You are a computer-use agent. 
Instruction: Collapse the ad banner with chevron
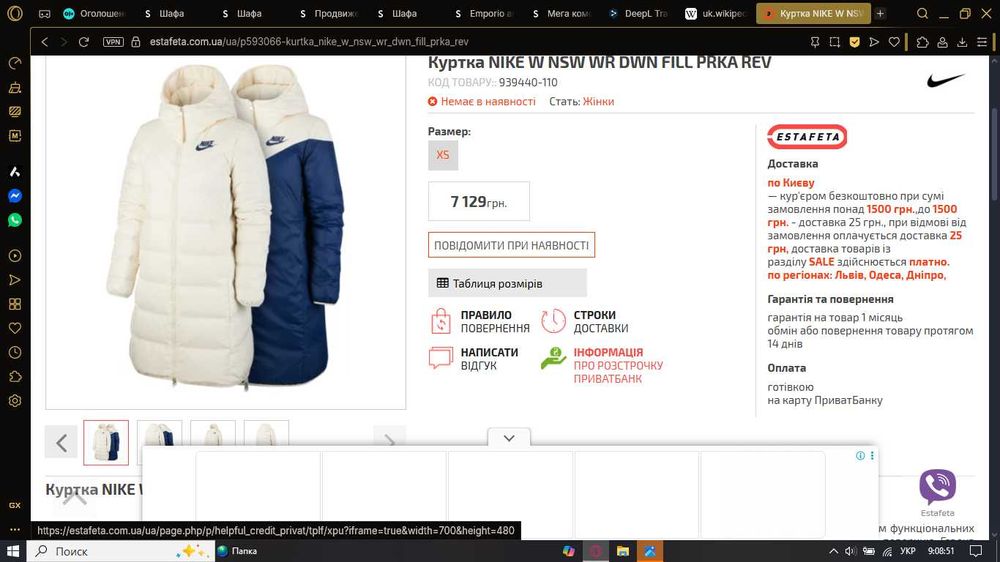point(509,438)
